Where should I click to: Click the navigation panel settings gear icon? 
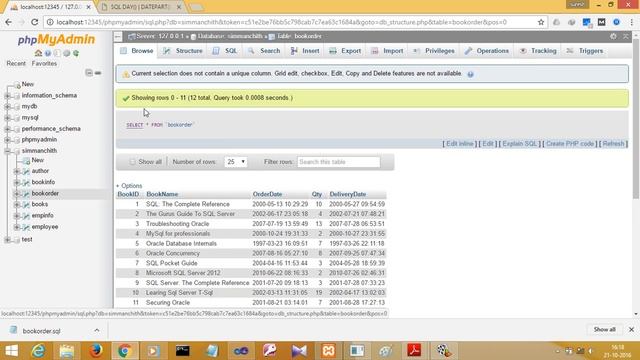click(67, 53)
